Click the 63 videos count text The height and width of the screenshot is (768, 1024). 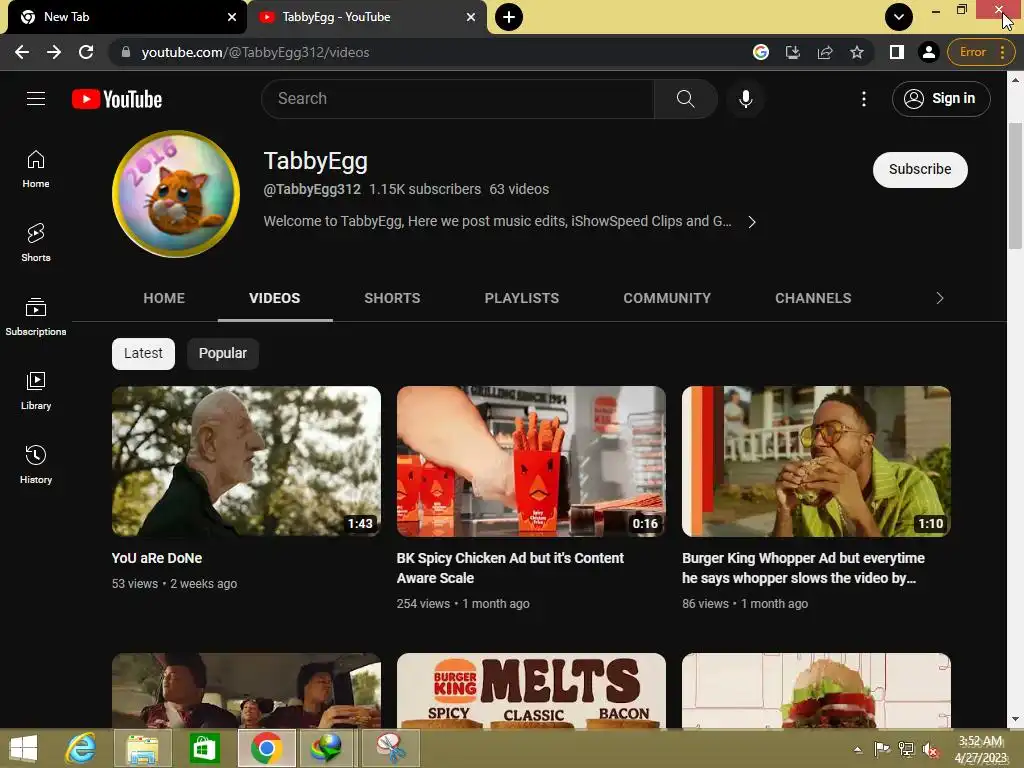519,189
